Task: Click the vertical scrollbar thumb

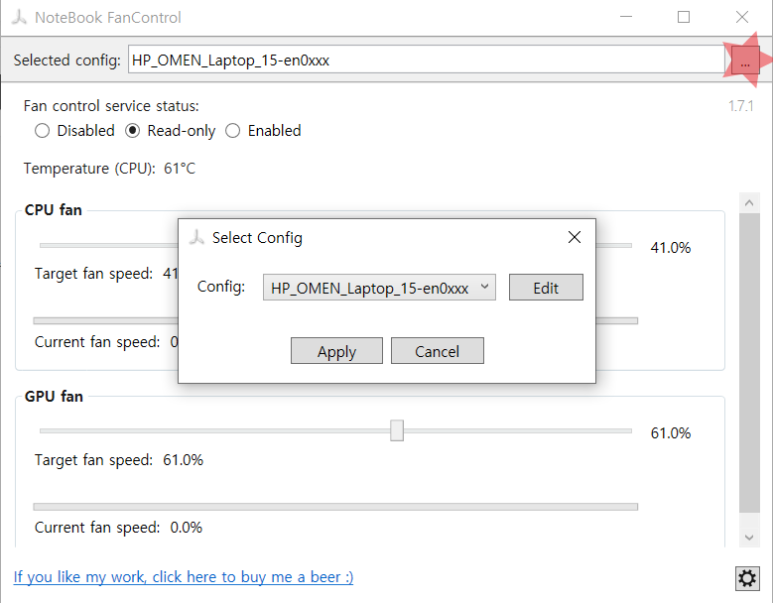Action: 749,363
